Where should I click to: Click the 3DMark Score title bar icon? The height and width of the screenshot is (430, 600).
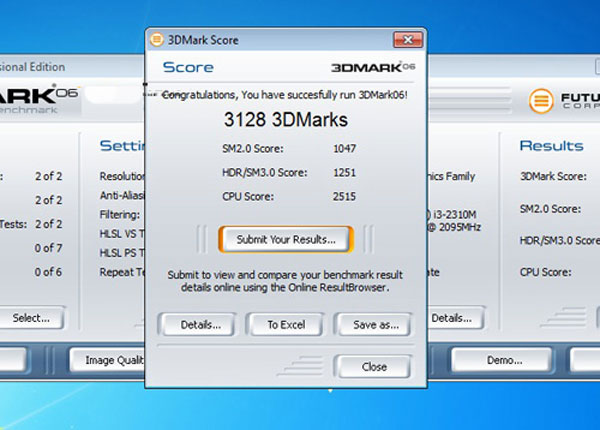click(157, 39)
